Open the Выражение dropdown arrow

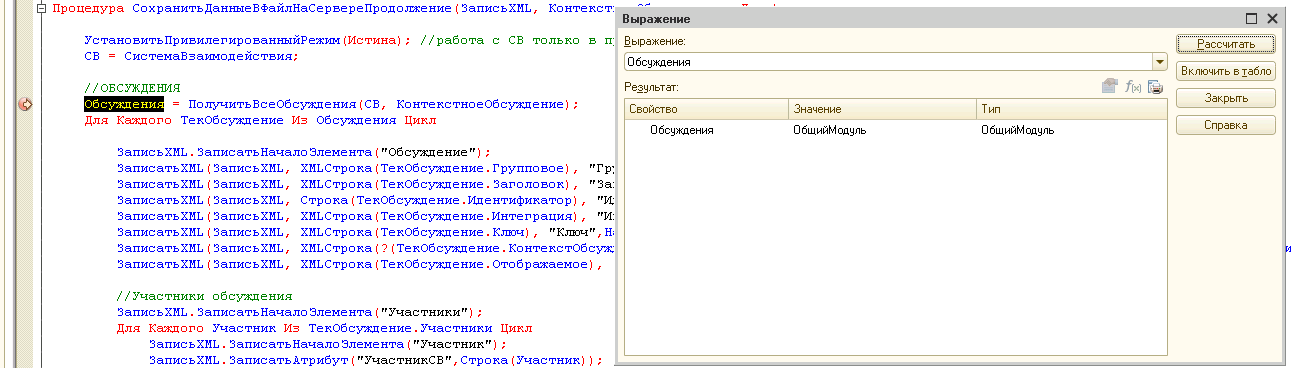[x=1159, y=62]
